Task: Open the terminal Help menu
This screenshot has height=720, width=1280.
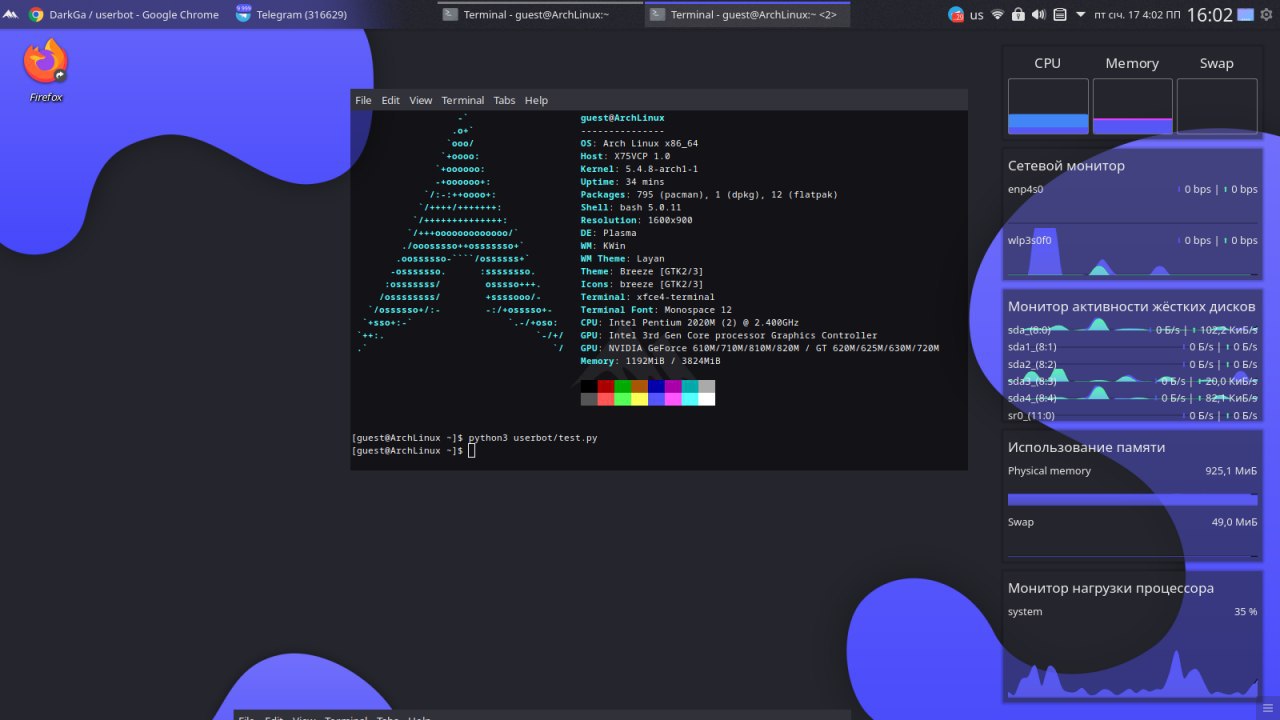Action: 536,100
